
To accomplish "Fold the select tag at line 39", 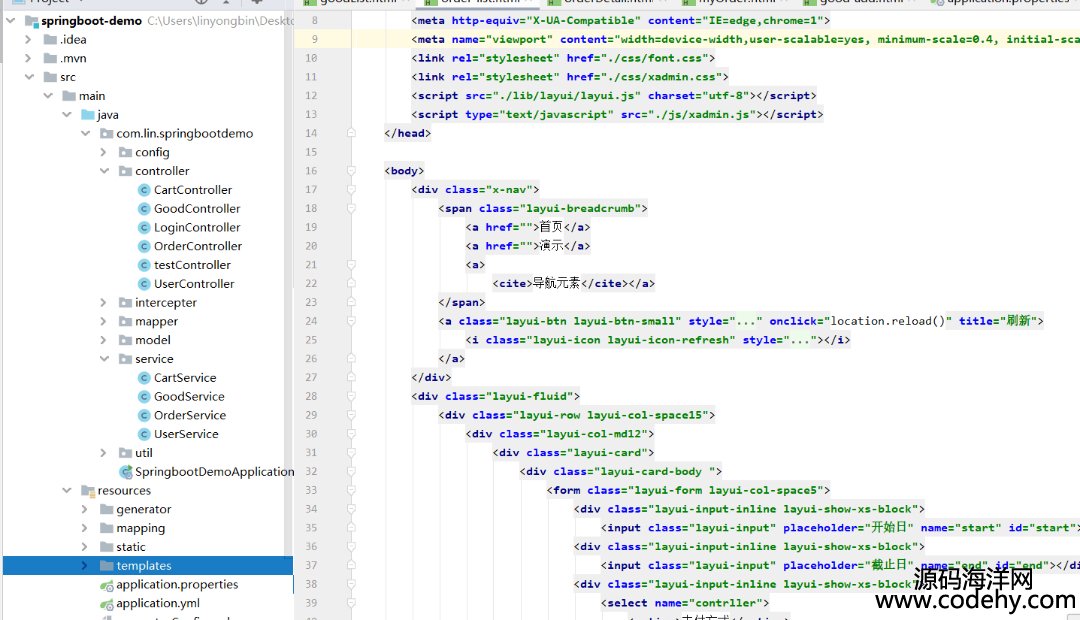I will pos(351,603).
